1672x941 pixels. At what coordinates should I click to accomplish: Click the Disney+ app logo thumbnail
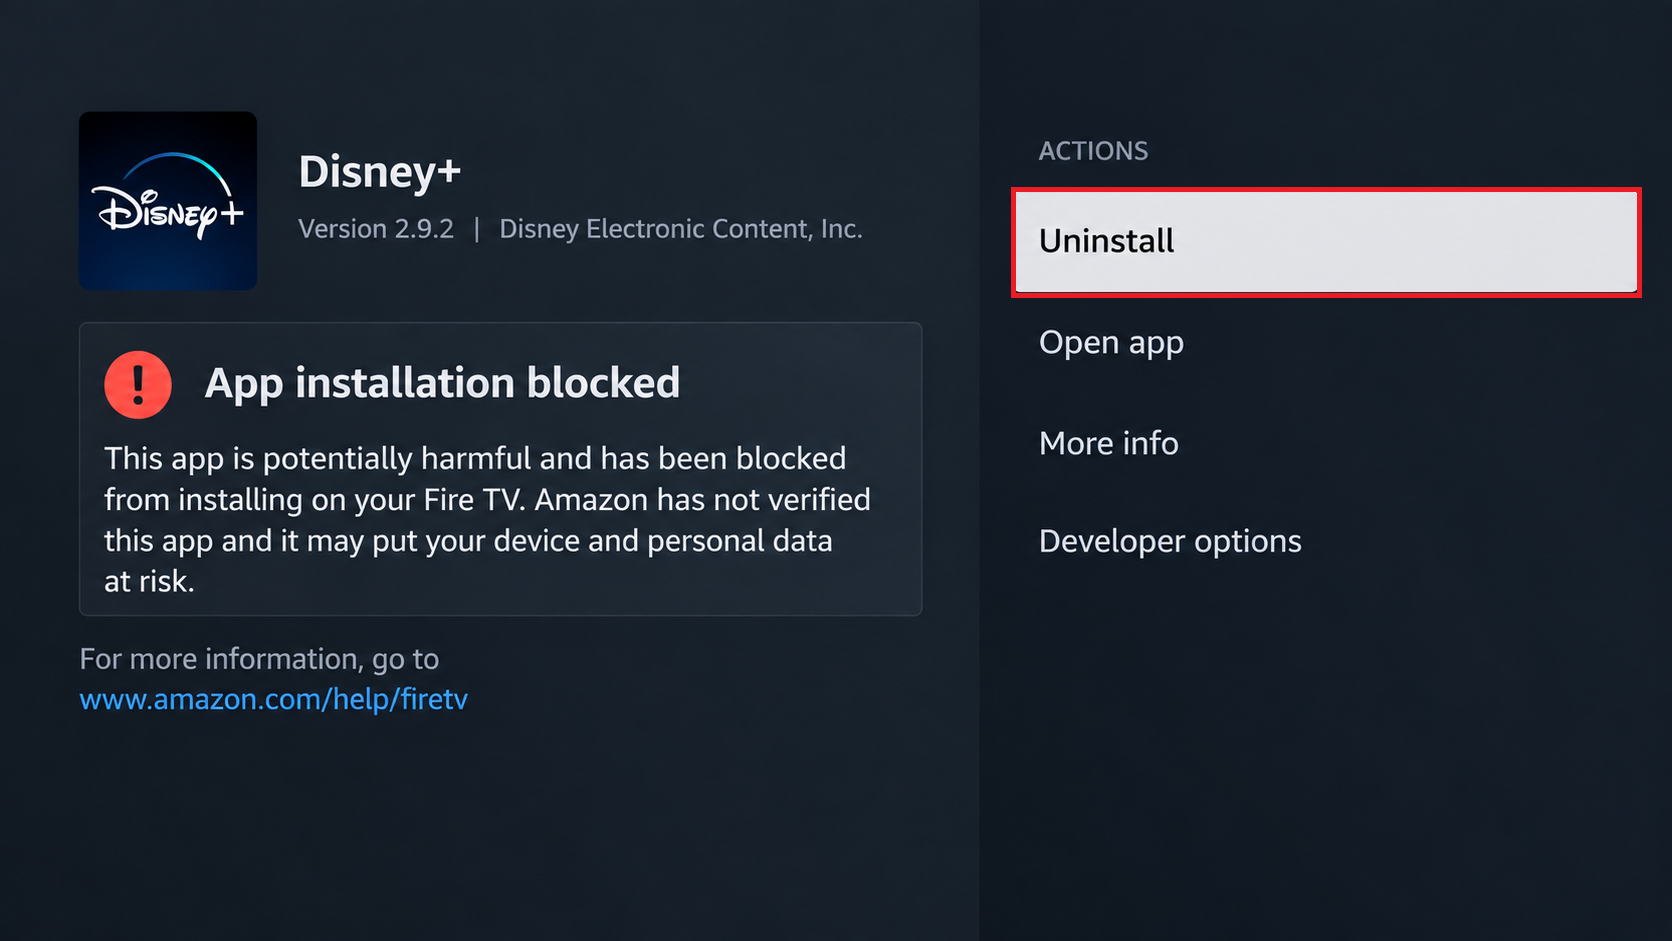tap(168, 201)
